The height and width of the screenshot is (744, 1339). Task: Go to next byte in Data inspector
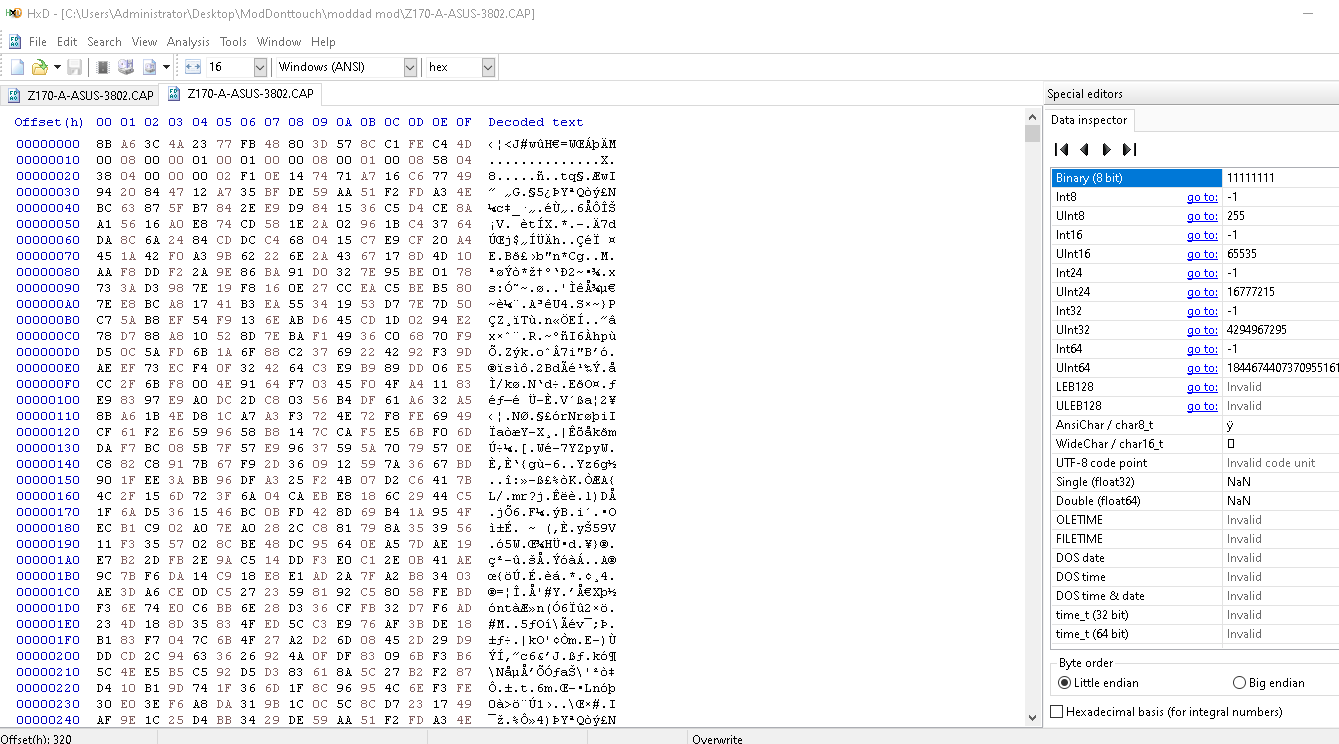pyautogui.click(x=1106, y=149)
